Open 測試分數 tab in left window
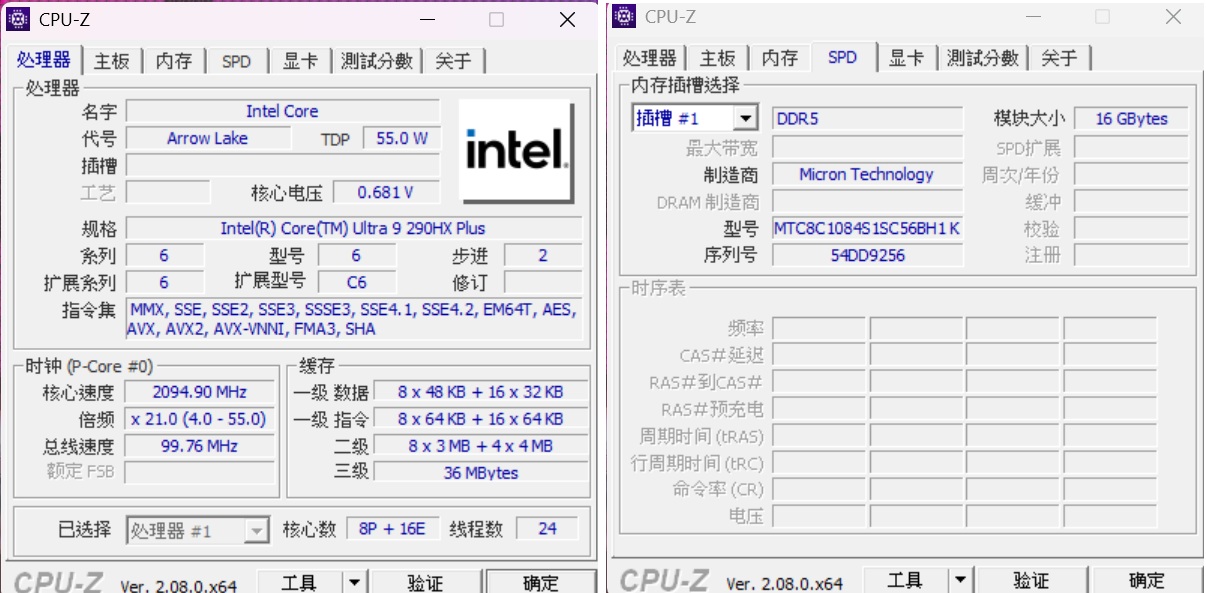The width and height of the screenshot is (1206, 593). [x=377, y=61]
